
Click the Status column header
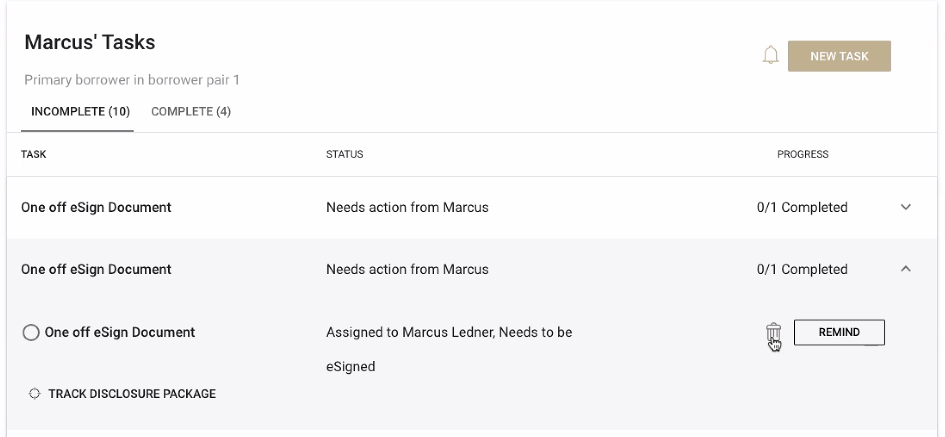tap(344, 155)
